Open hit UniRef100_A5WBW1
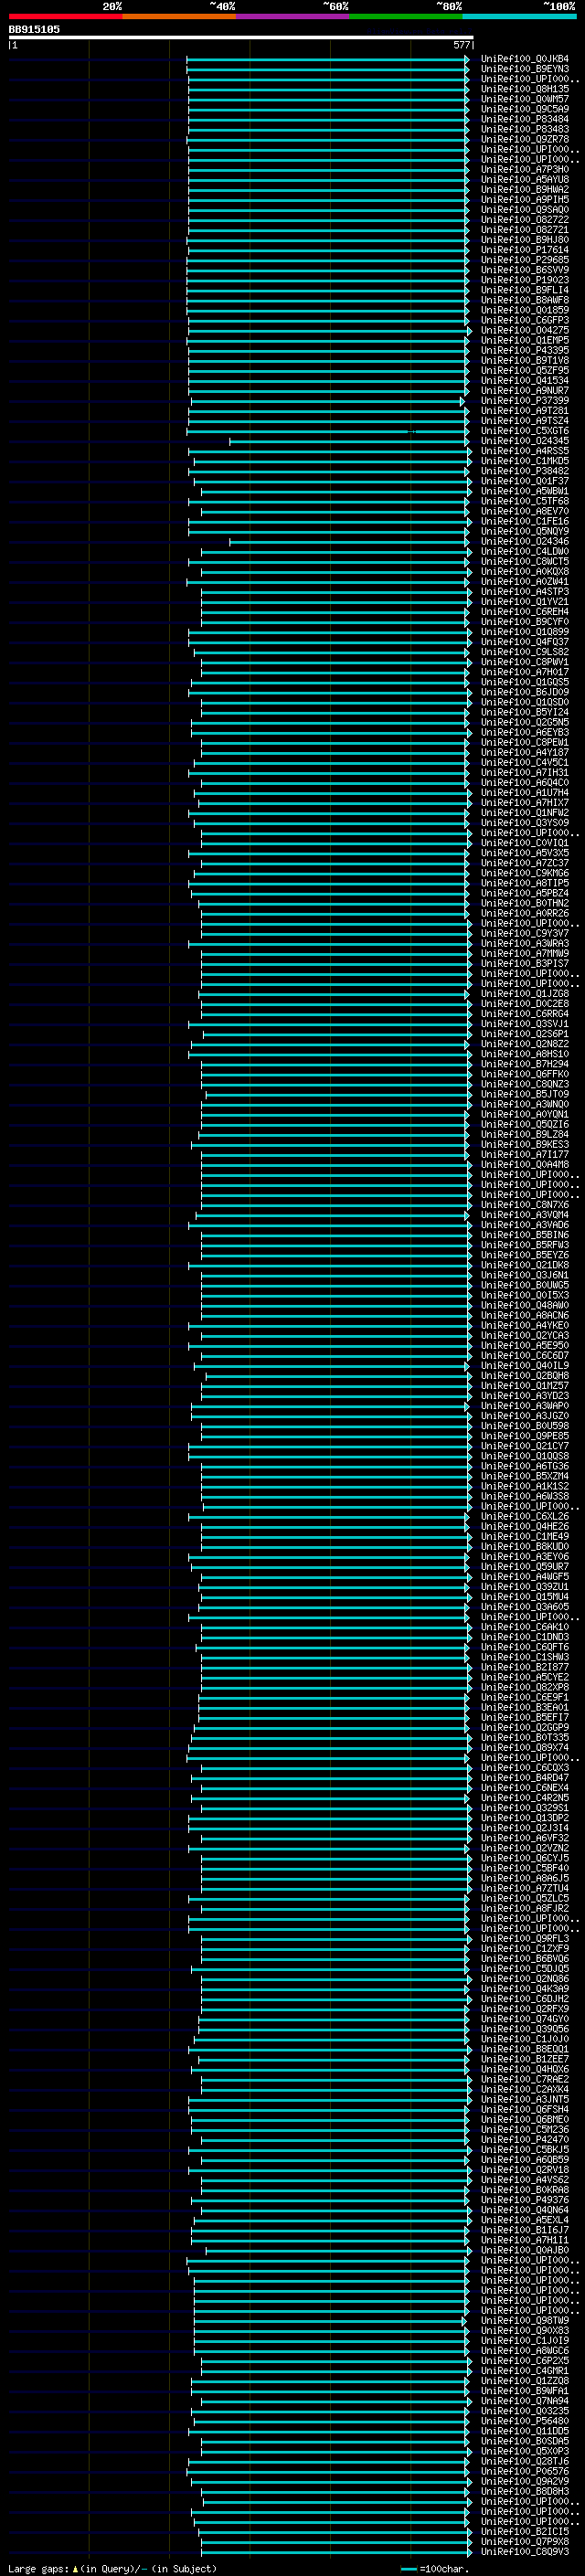The width and height of the screenshot is (585, 2576). click(525, 491)
